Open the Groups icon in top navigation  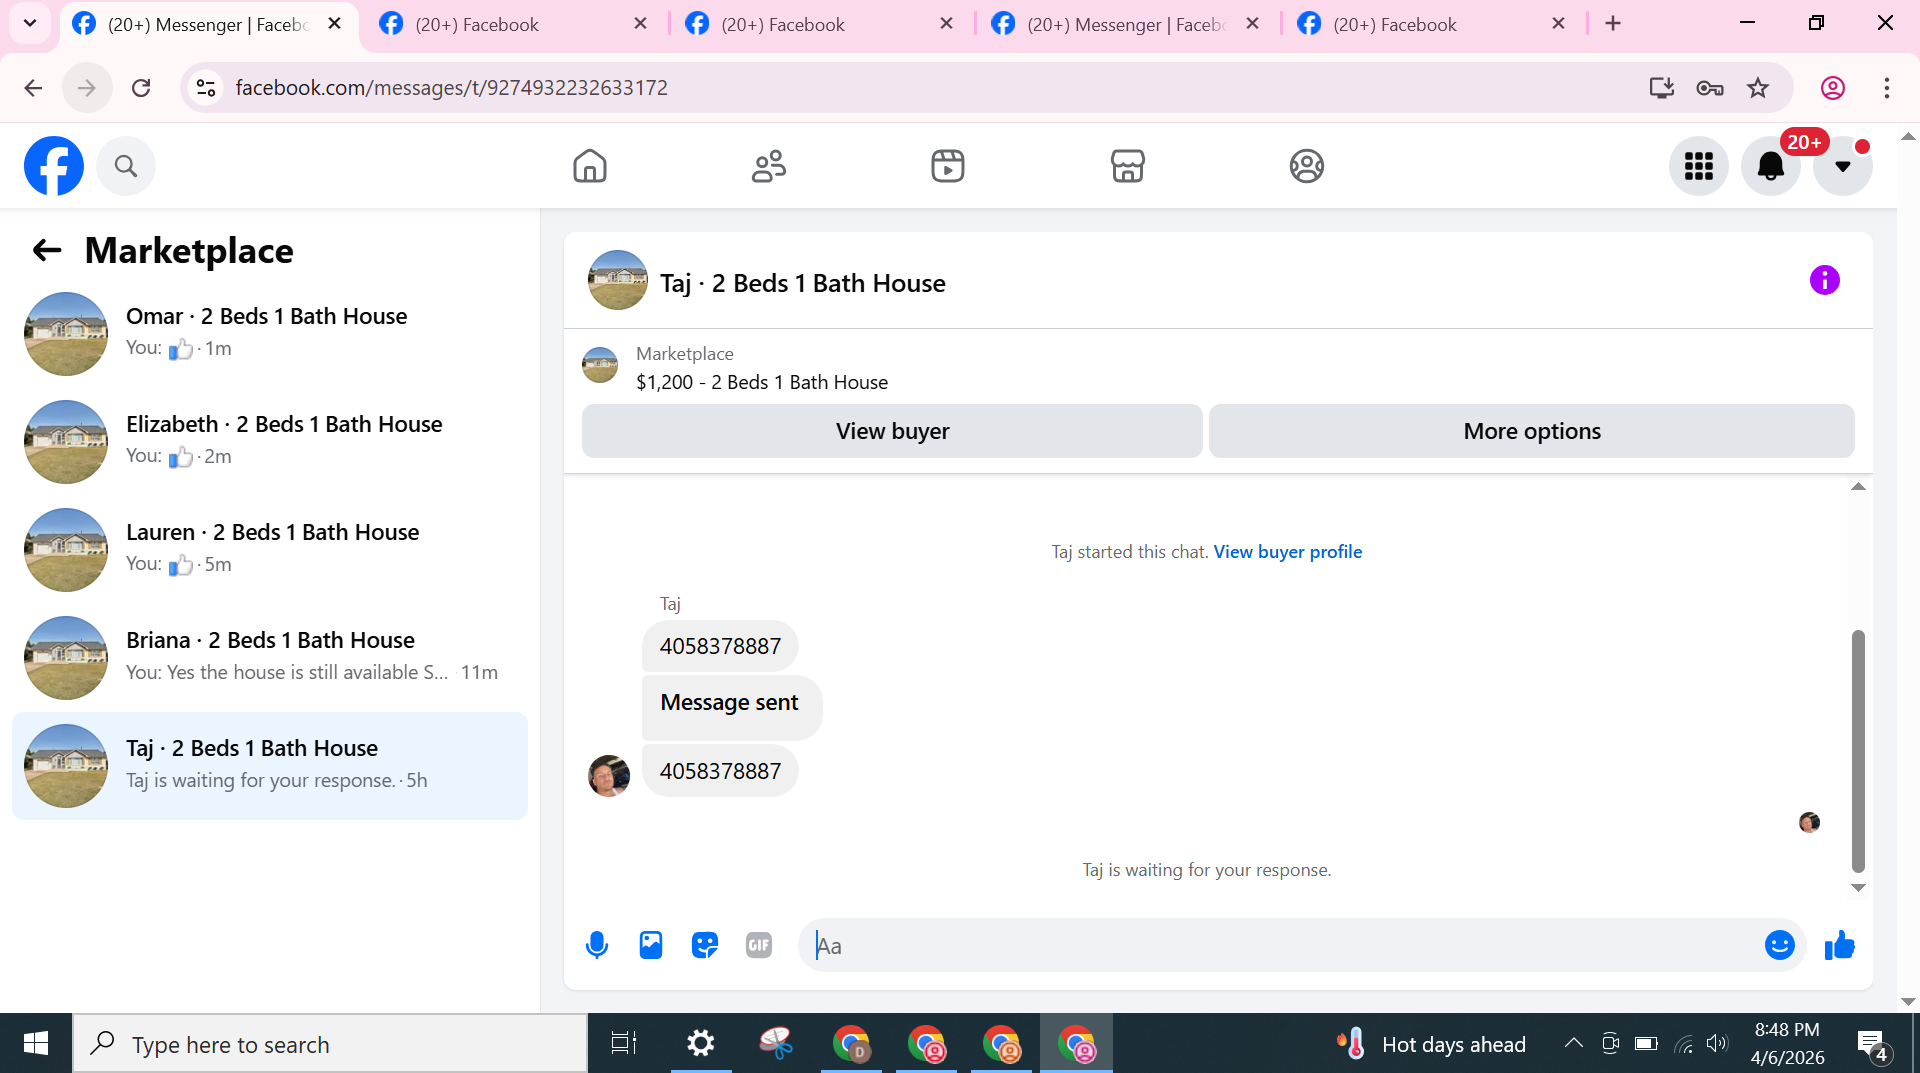[1306, 166]
